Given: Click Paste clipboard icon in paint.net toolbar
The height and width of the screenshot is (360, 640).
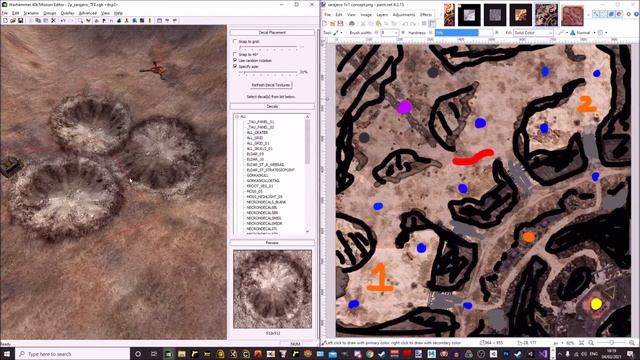Looking at the screenshot, I should [378, 24].
